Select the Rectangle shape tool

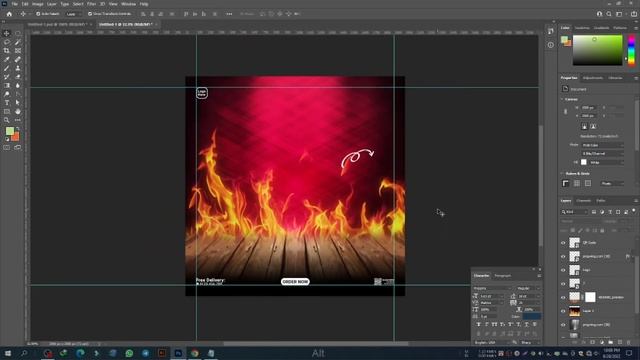[7, 111]
